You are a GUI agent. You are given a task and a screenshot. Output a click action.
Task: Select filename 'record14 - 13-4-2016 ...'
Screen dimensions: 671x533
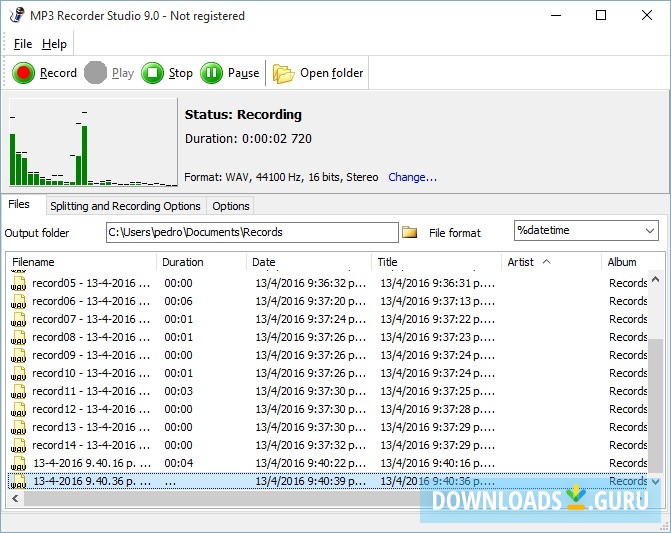[91, 445]
